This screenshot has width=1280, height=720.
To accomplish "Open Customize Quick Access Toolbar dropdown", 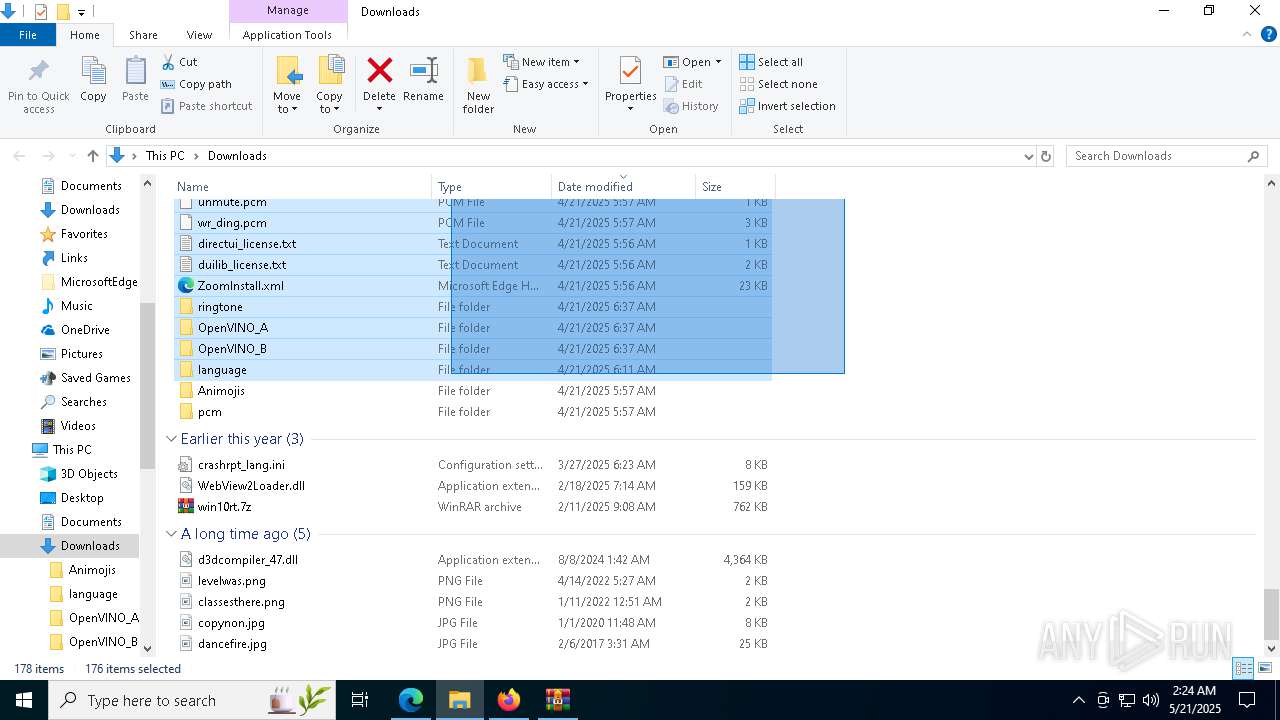I will click(82, 12).
